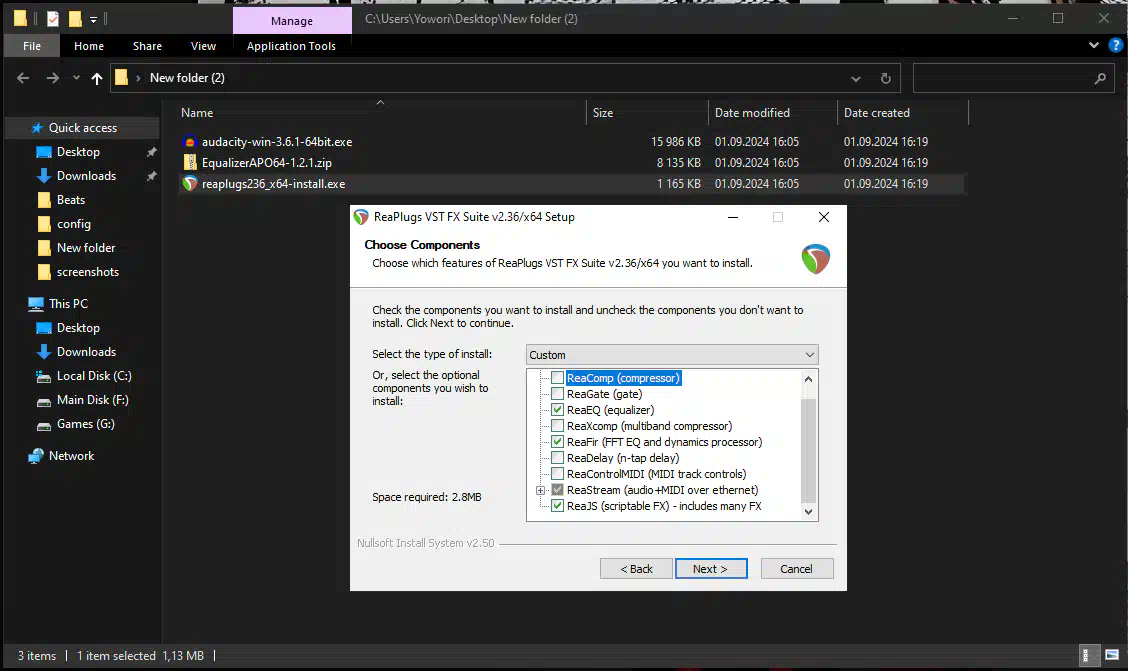Click the Properties icon in Explorer's title bar
Image resolution: width=1128 pixels, height=671 pixels.
coord(53,19)
